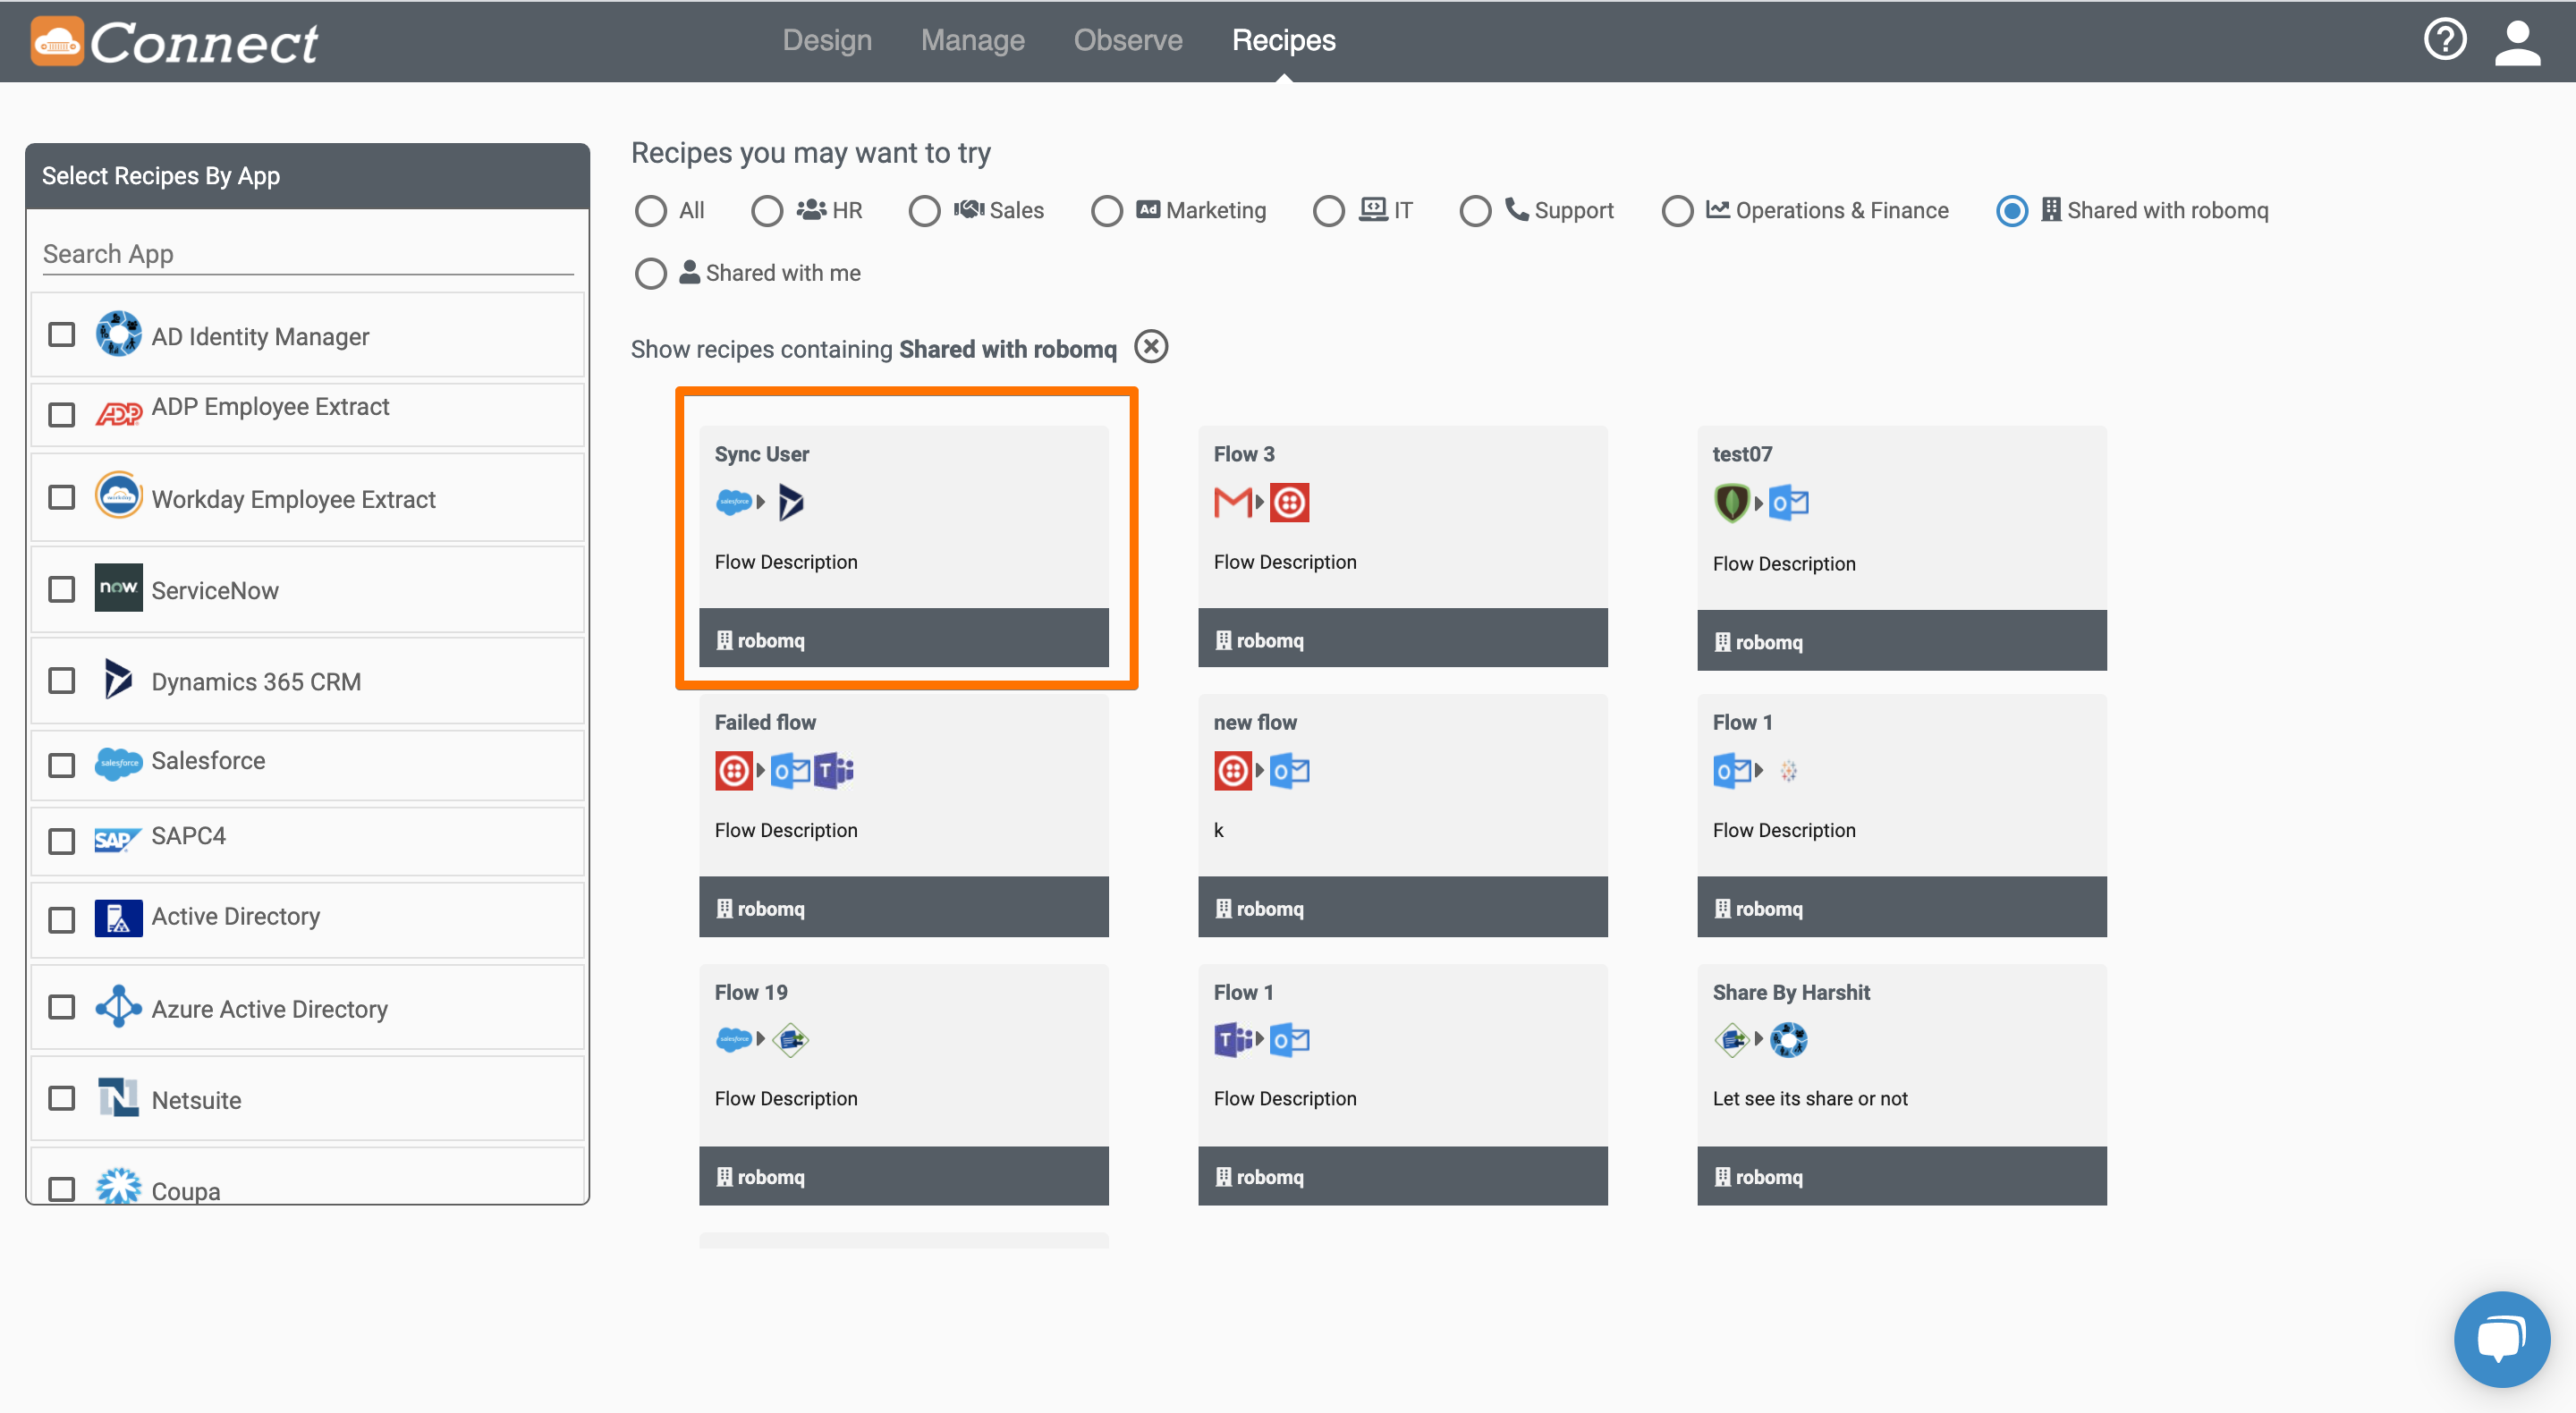Check the Dynamics 365 CRM checkbox

62,680
